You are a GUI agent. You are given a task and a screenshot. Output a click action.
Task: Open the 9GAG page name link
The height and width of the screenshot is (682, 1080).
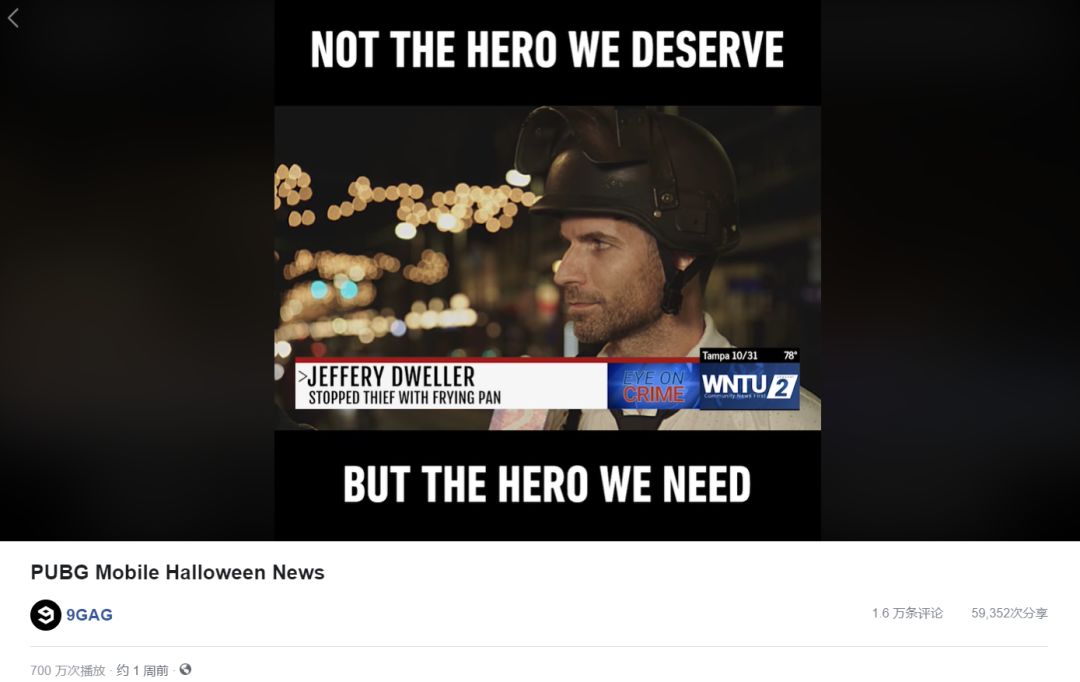pos(90,614)
